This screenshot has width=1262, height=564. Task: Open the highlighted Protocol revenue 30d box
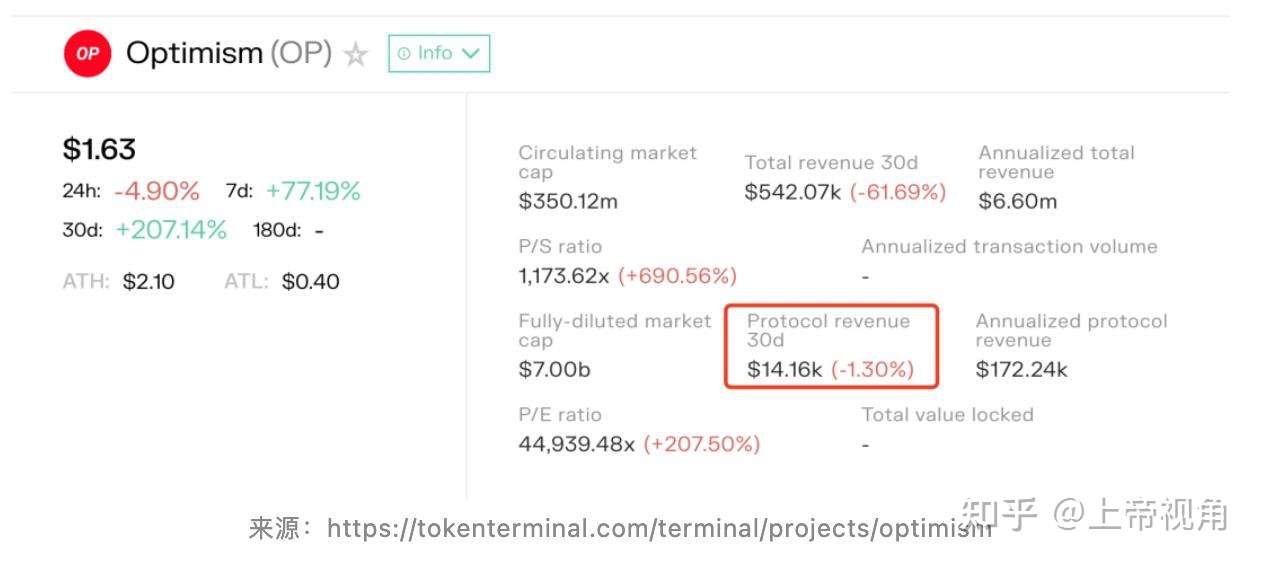point(830,346)
